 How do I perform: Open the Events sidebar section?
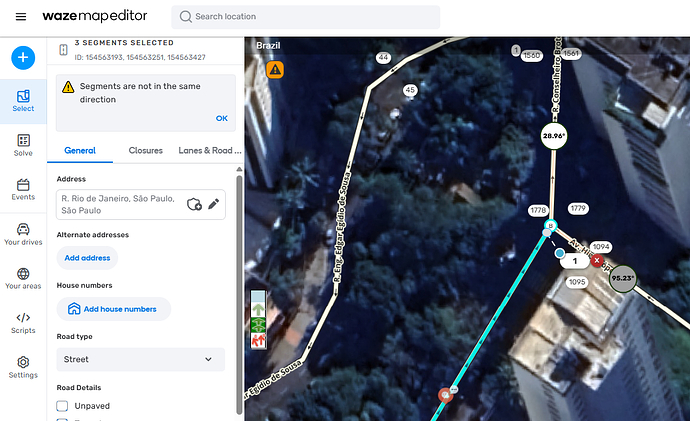tap(23, 190)
